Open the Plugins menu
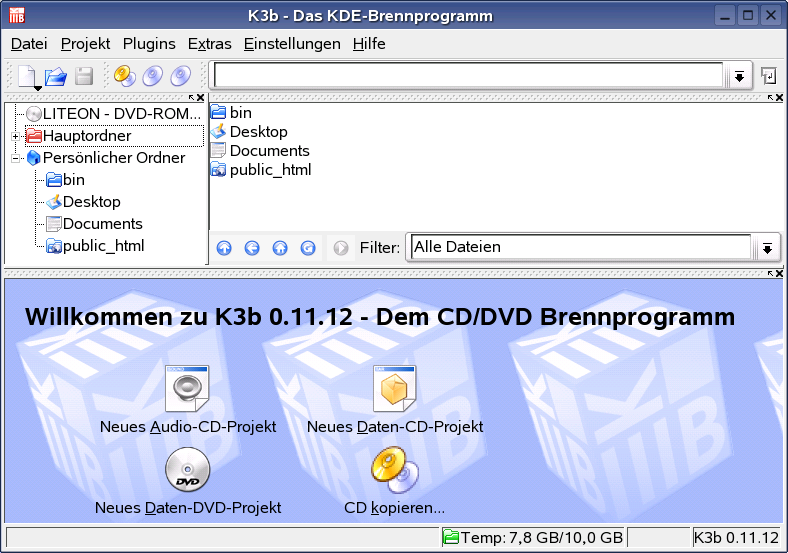This screenshot has height=553, width=788. pos(149,44)
